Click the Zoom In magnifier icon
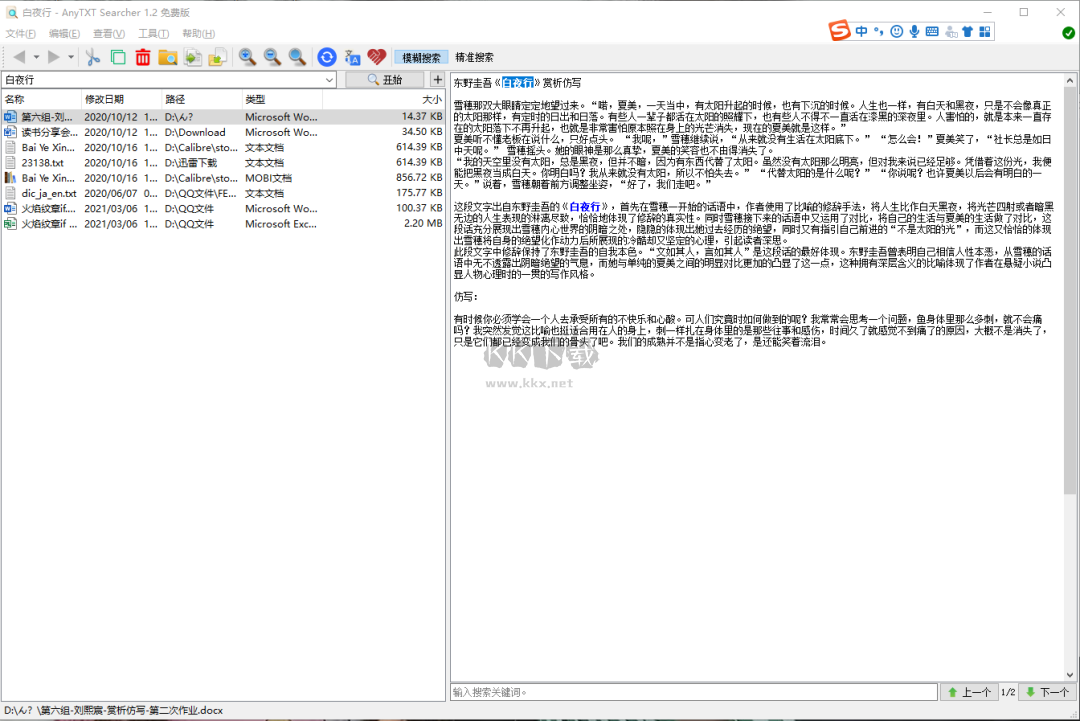The width and height of the screenshot is (1080, 721). [247, 57]
